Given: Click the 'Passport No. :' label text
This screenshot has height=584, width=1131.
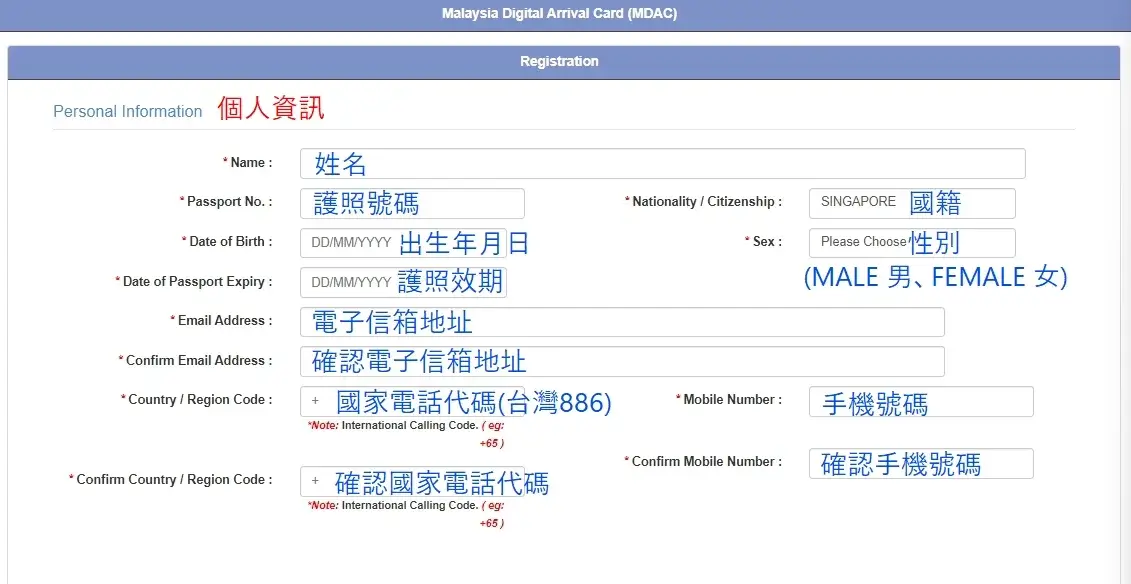Looking at the screenshot, I should pos(229,202).
